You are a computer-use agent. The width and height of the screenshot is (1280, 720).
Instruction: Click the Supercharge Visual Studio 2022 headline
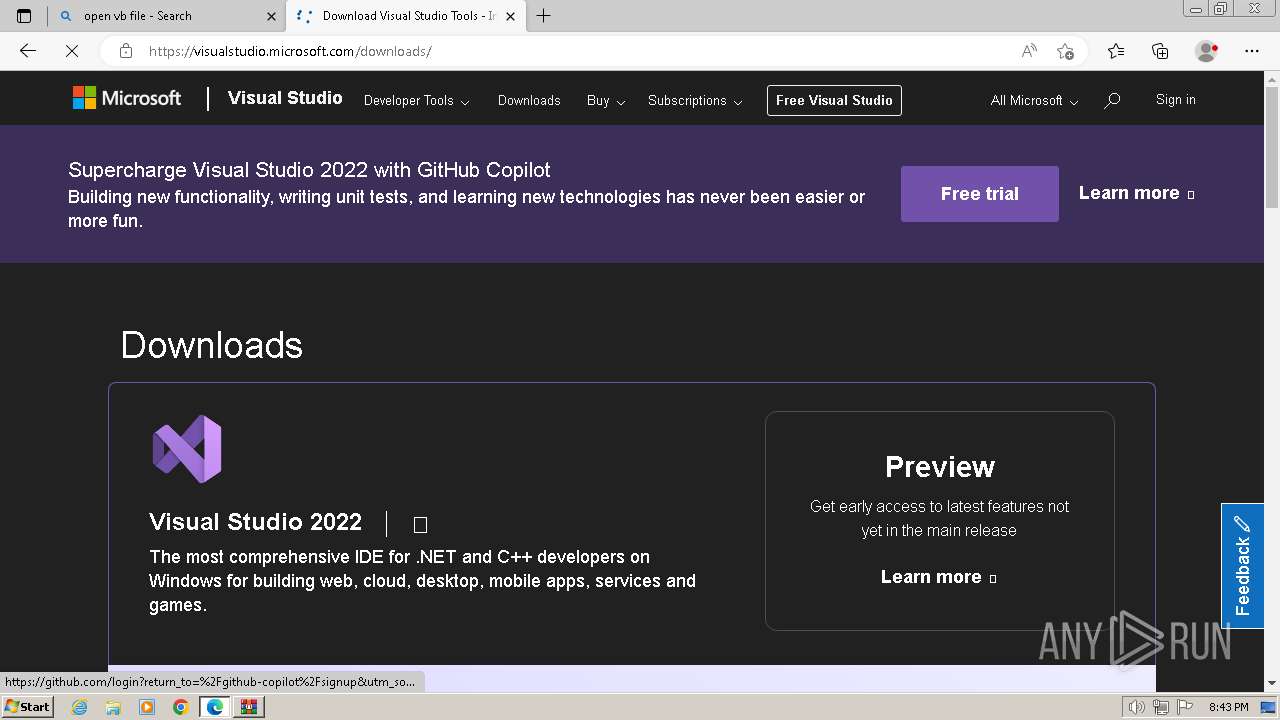(x=309, y=170)
